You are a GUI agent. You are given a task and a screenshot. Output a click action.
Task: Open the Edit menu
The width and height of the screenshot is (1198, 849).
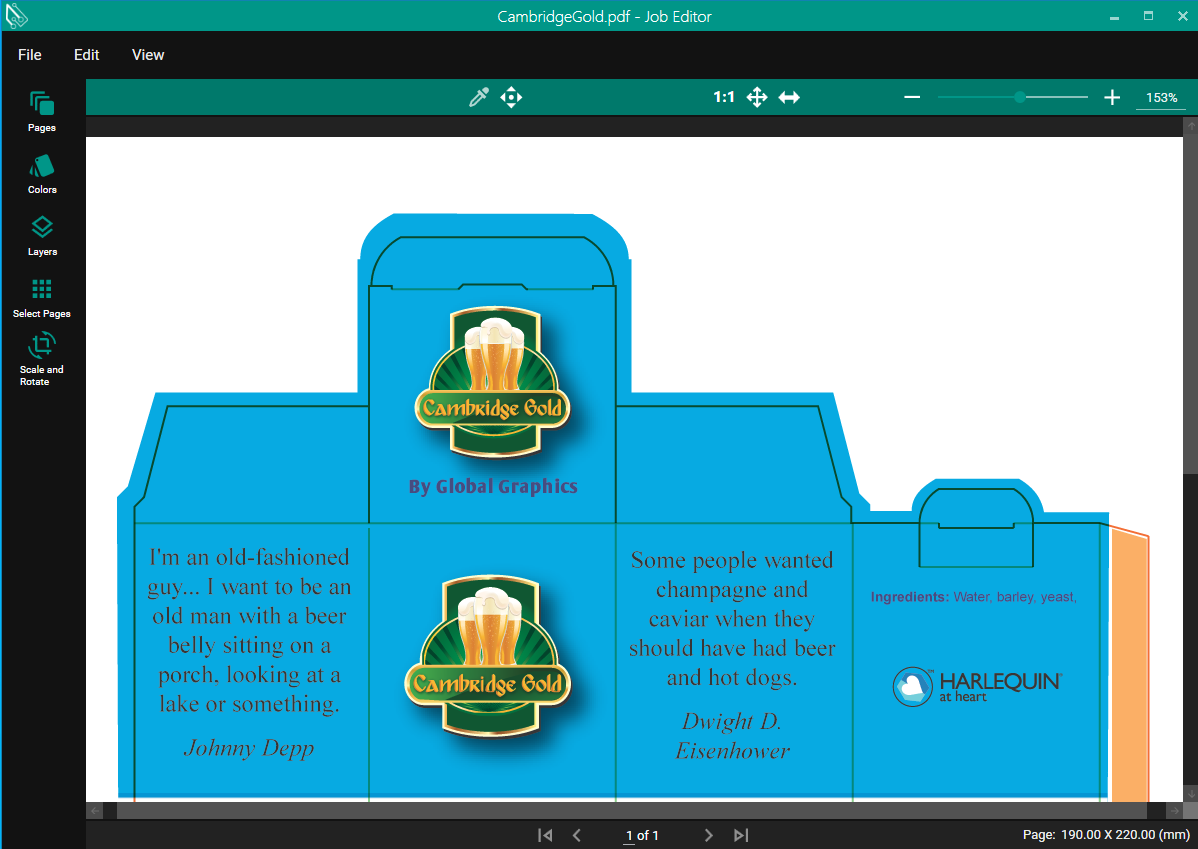point(87,55)
